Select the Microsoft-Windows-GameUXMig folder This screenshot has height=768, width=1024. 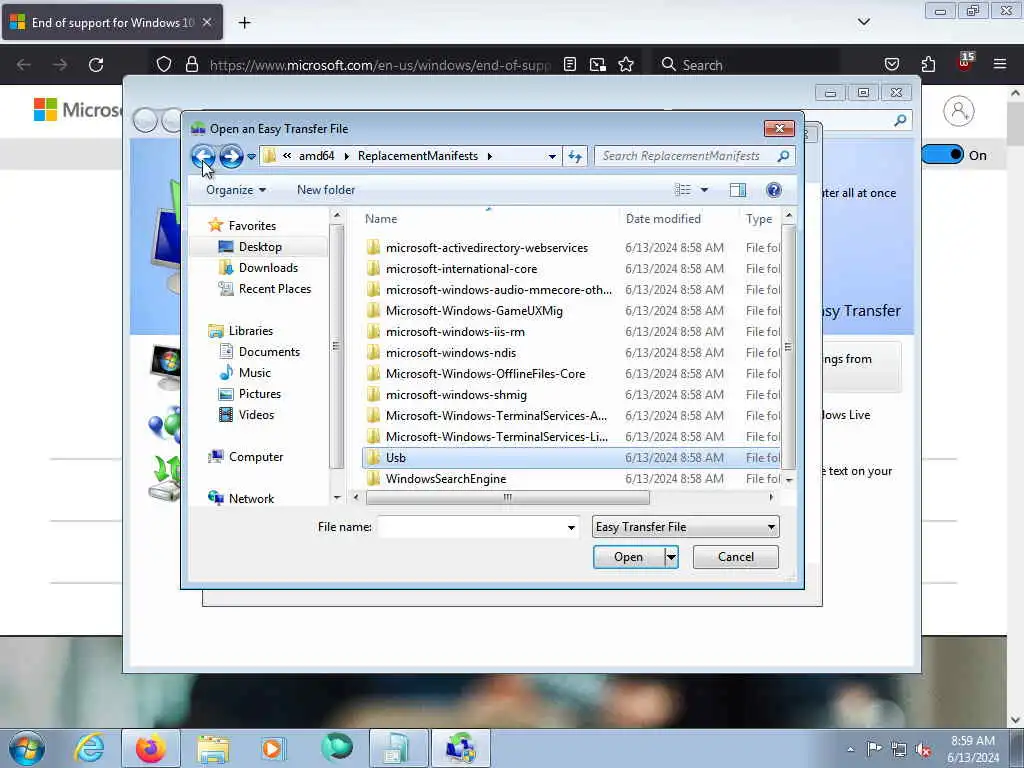click(474, 311)
